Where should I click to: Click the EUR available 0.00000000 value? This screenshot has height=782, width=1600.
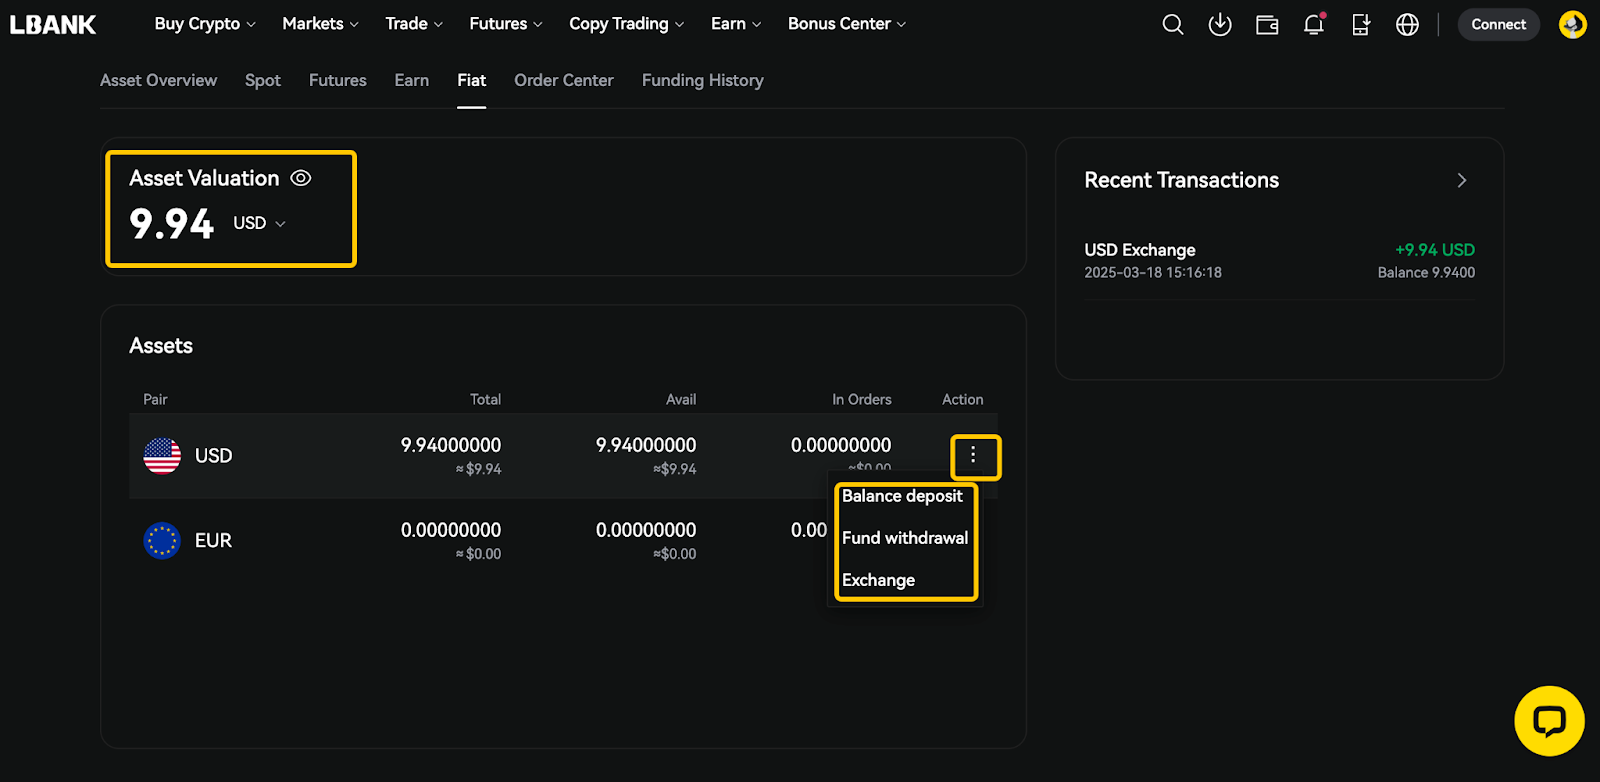[x=646, y=530]
